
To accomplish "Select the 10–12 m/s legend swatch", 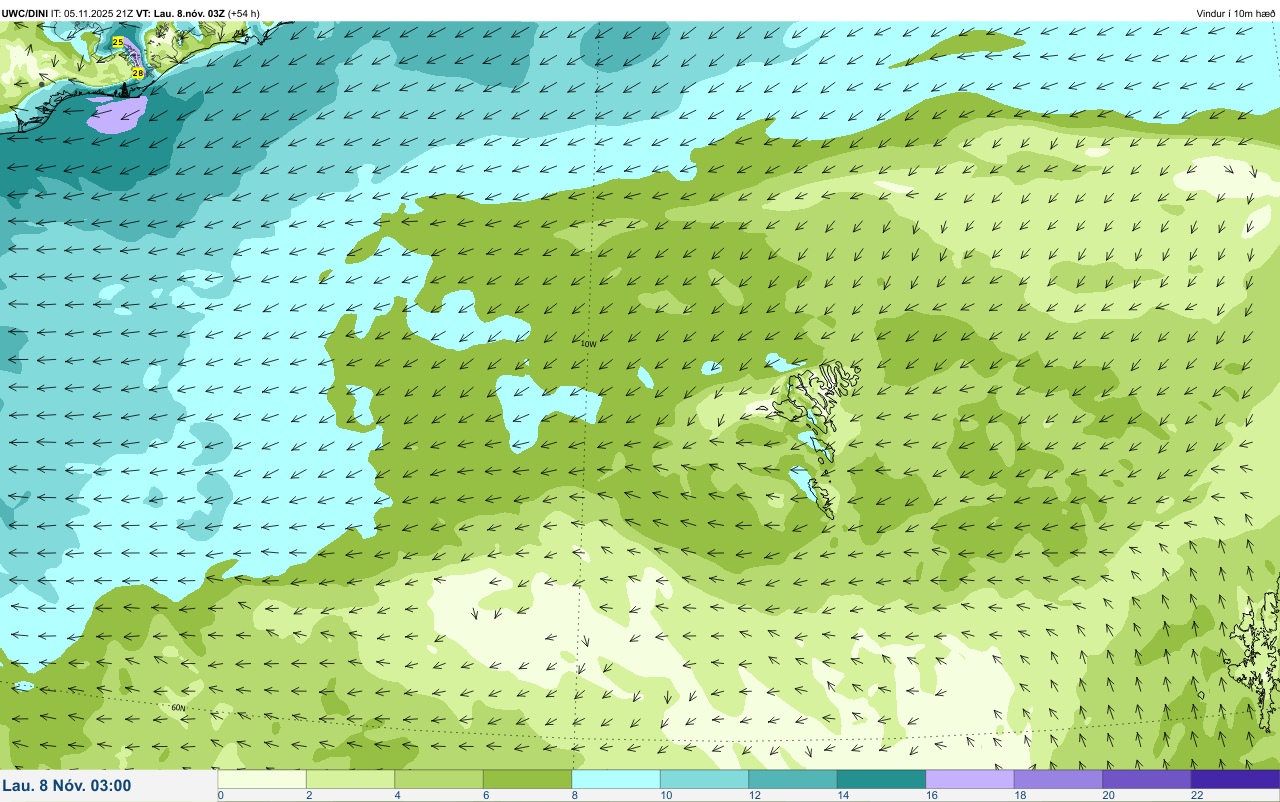I will tap(704, 779).
